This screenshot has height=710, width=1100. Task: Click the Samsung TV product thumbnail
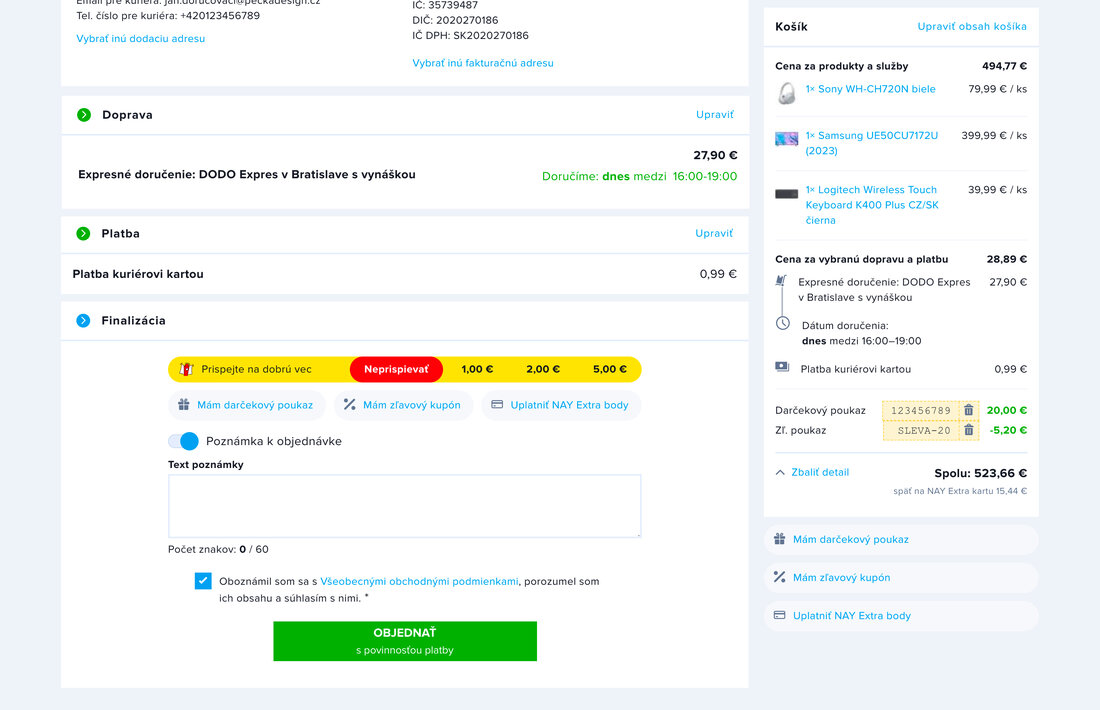tap(787, 139)
